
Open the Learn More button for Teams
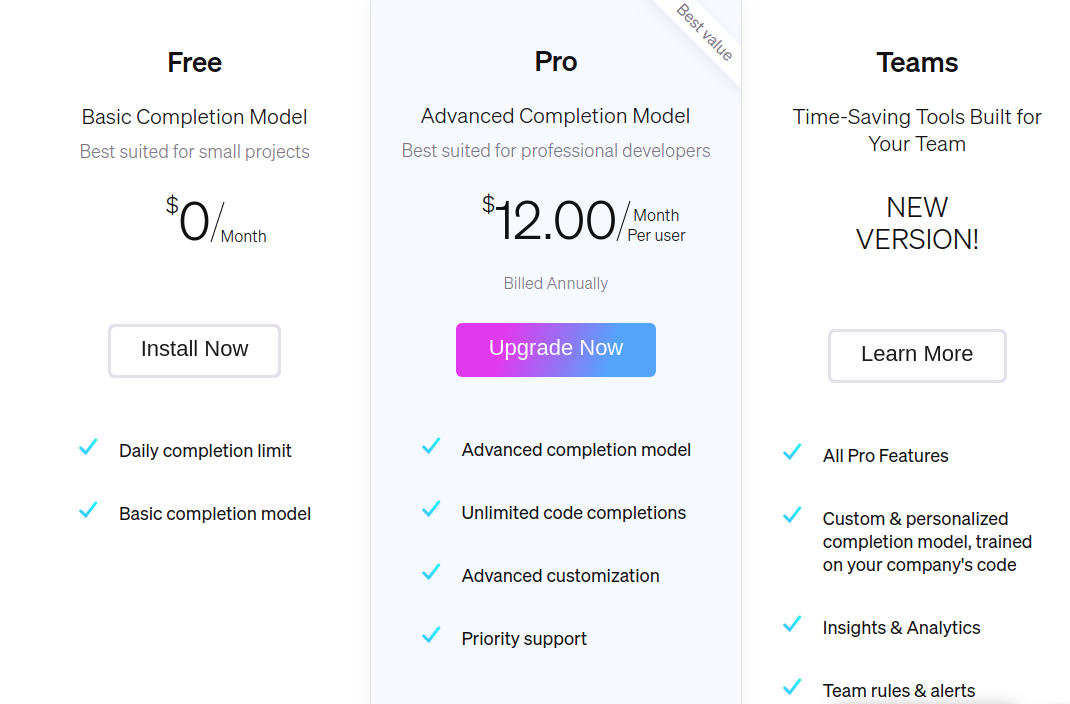coord(917,355)
